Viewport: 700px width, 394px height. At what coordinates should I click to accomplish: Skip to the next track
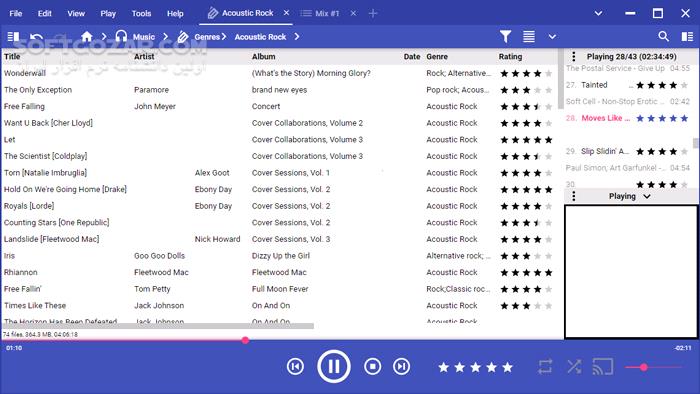[x=401, y=367]
